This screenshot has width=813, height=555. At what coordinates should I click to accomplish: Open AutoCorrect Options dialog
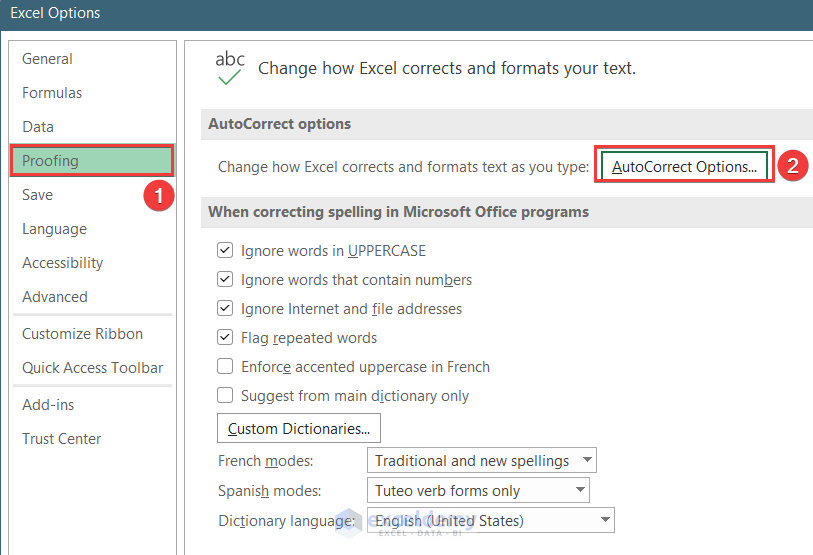point(684,167)
